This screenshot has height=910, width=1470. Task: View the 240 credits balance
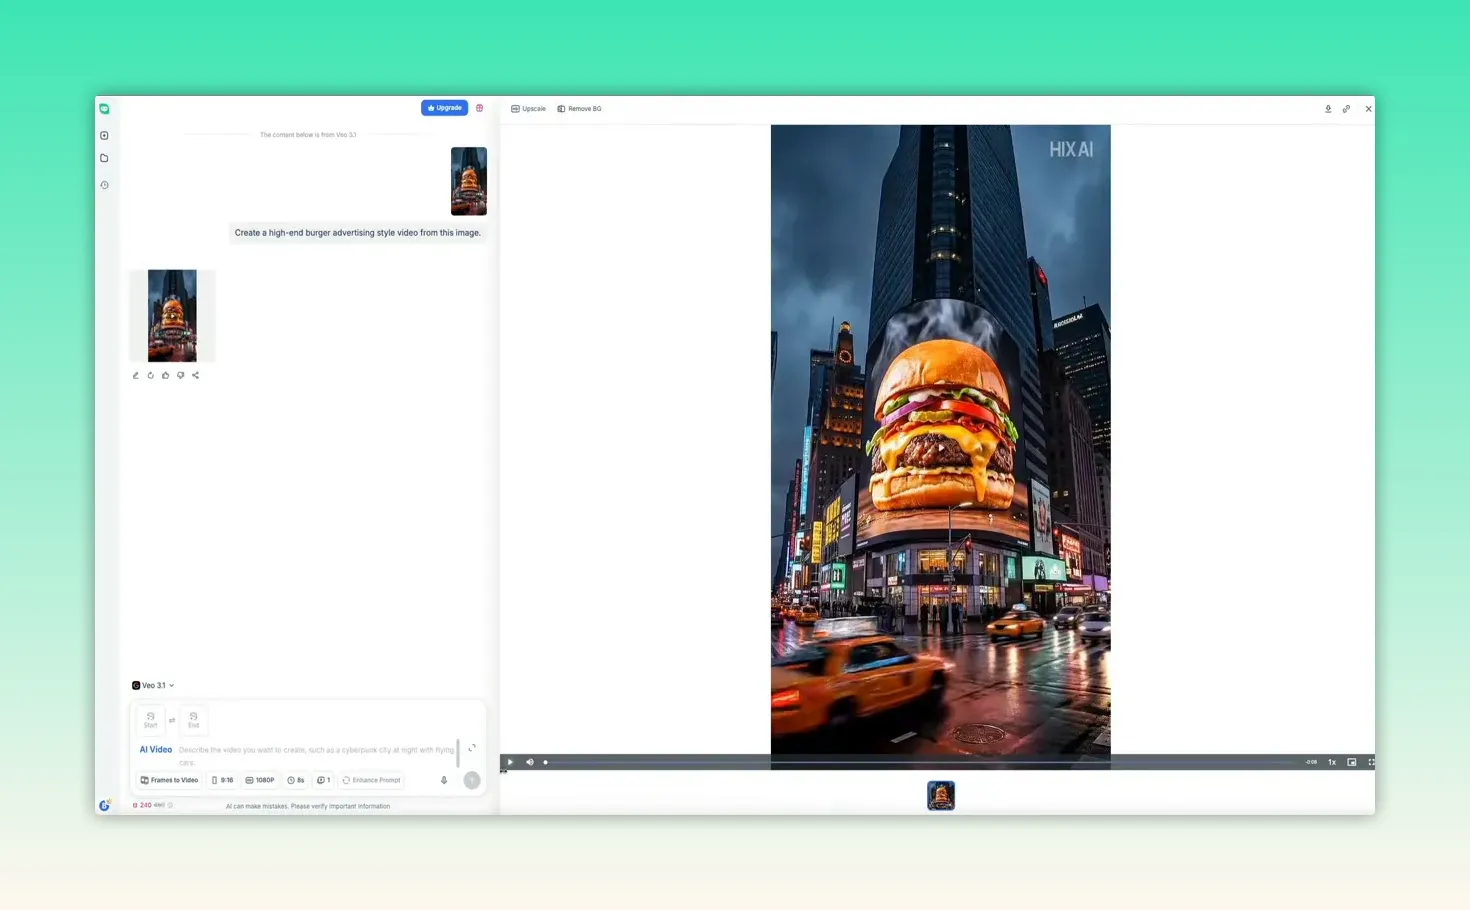pyautogui.click(x=148, y=805)
